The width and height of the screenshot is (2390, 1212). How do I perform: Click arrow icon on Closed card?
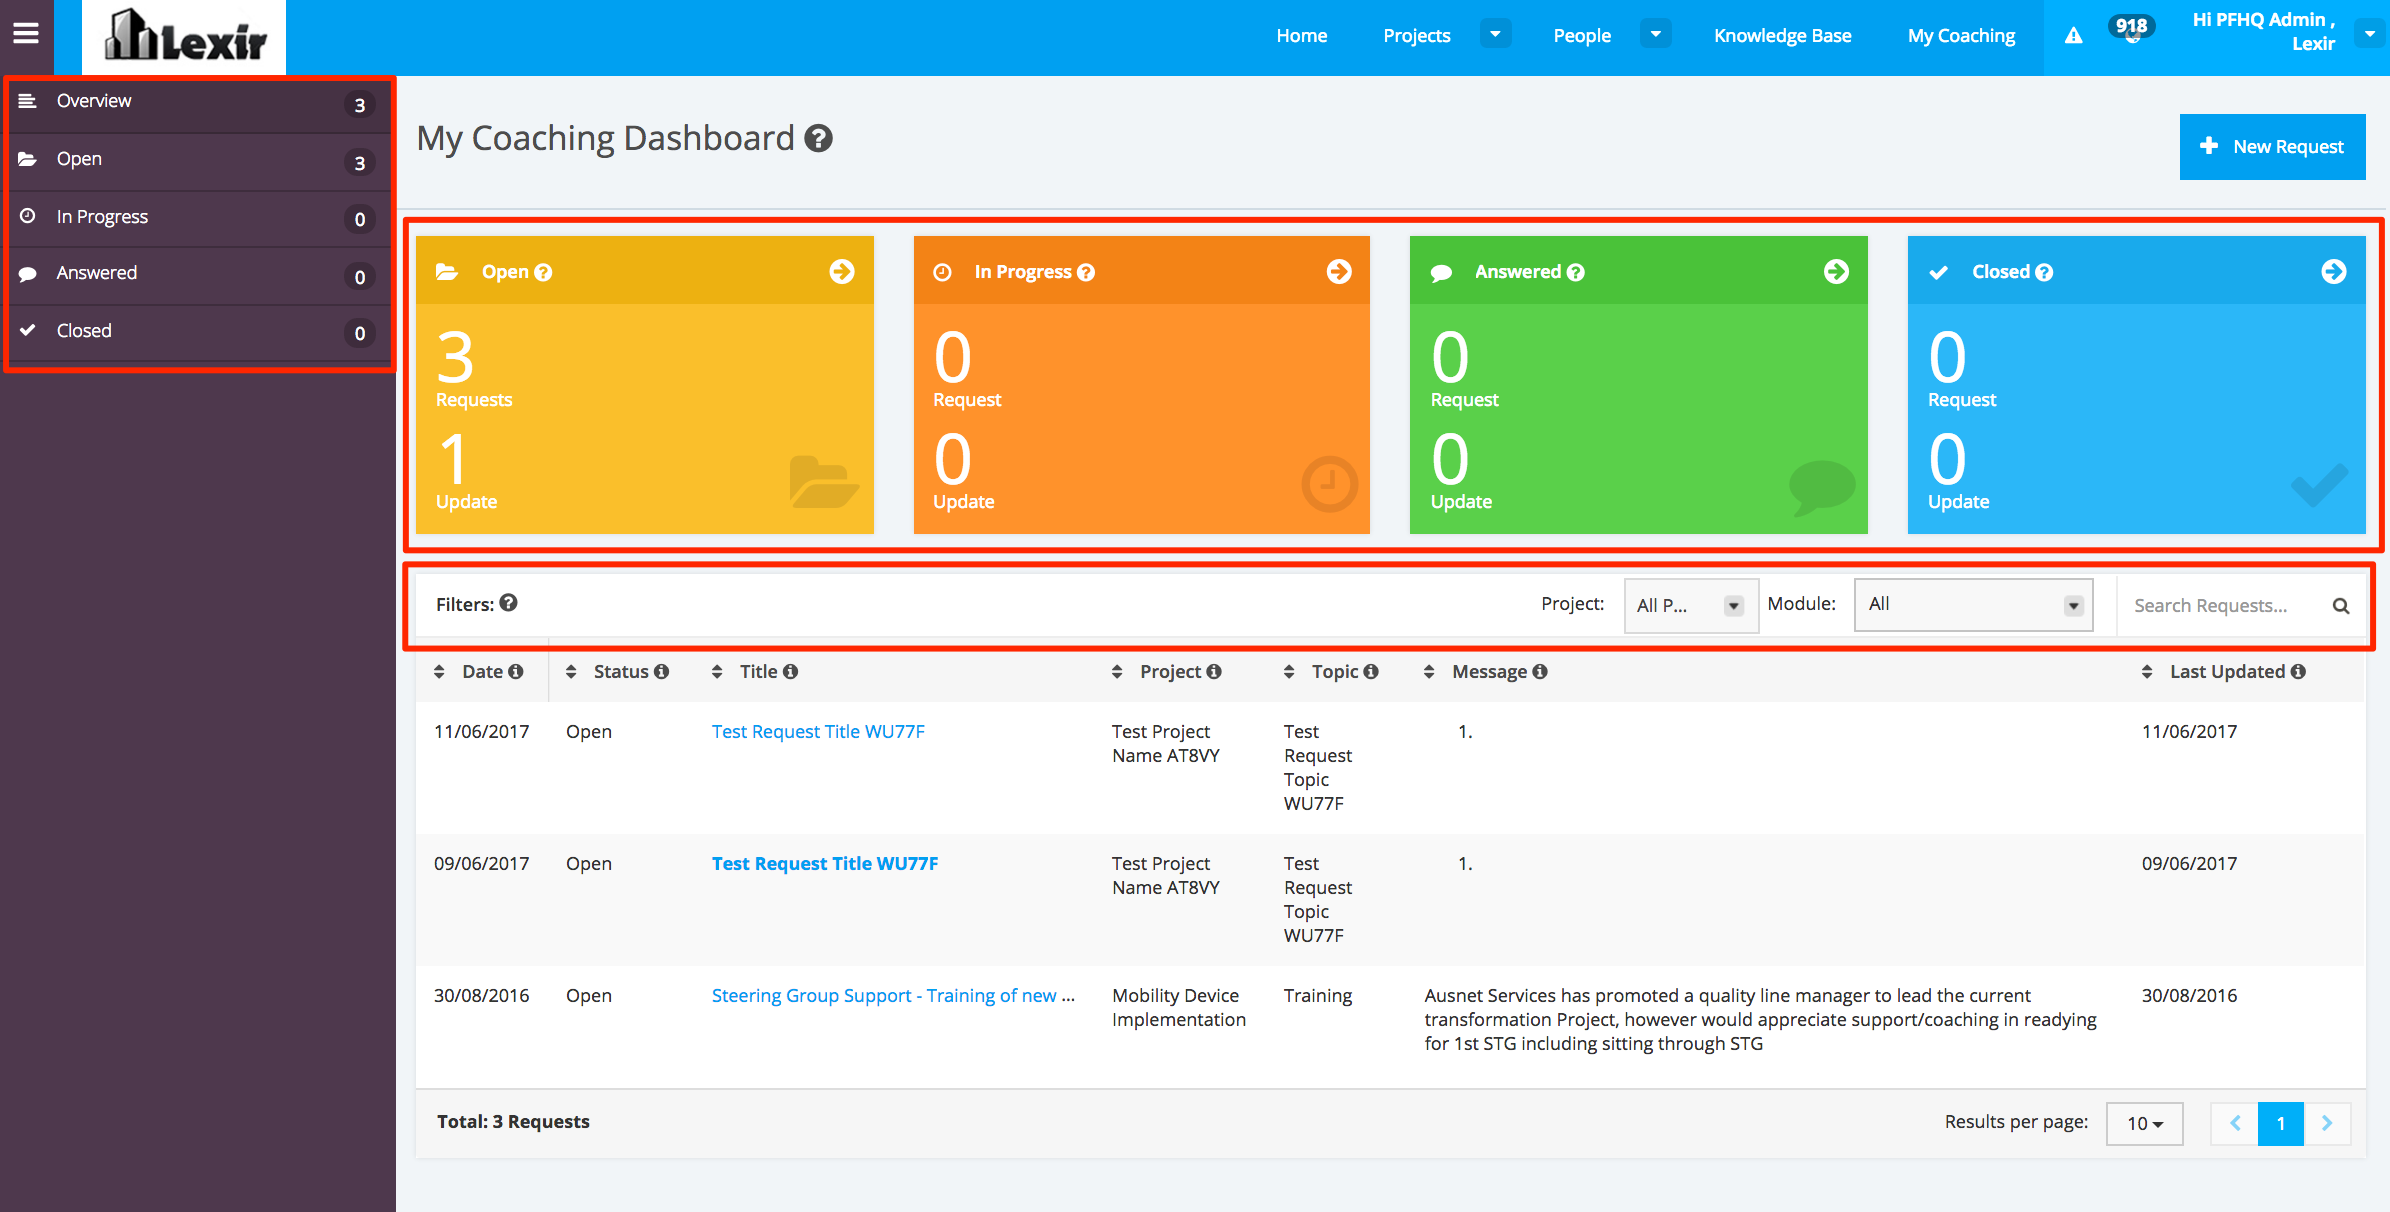2333,271
